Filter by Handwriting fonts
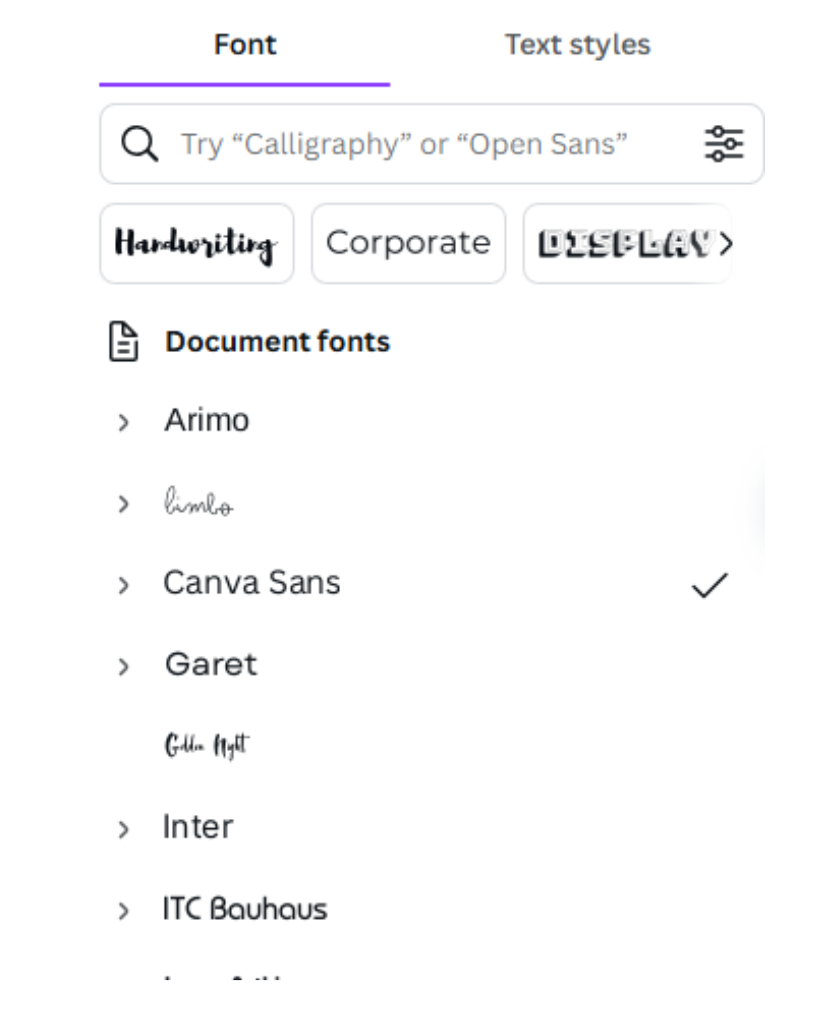The image size is (840, 1032). click(x=197, y=244)
